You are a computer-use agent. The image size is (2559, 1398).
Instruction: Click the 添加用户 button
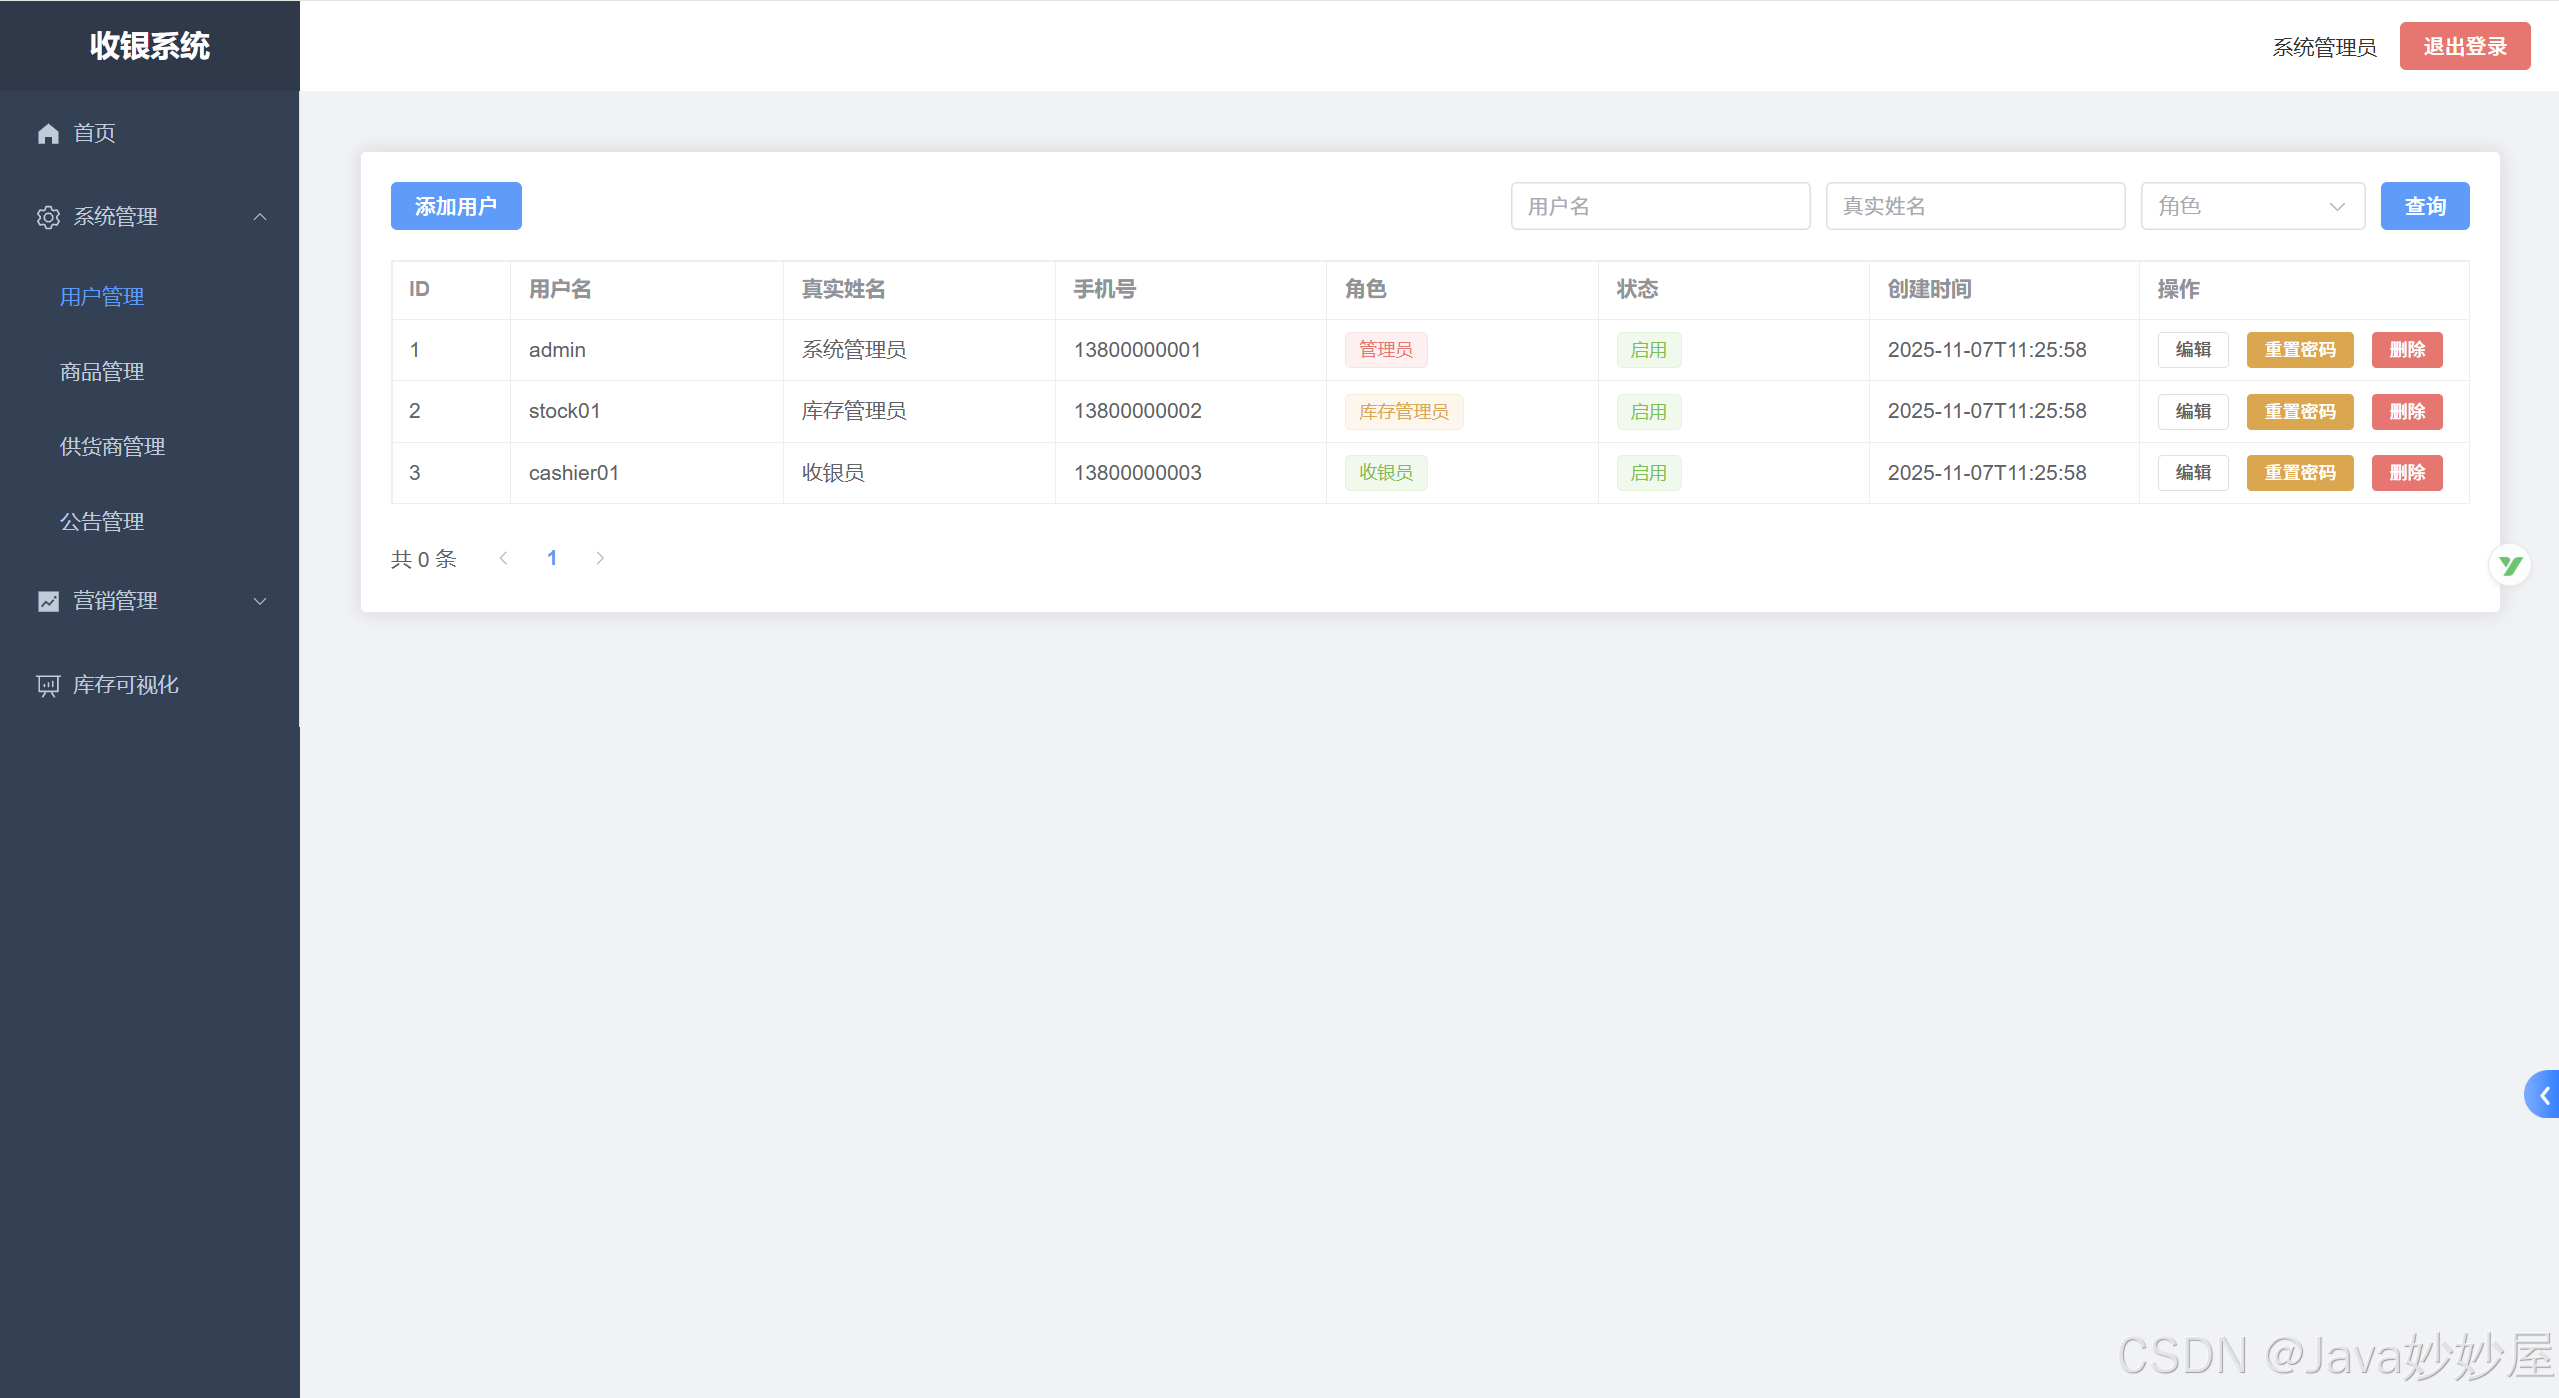pos(456,206)
